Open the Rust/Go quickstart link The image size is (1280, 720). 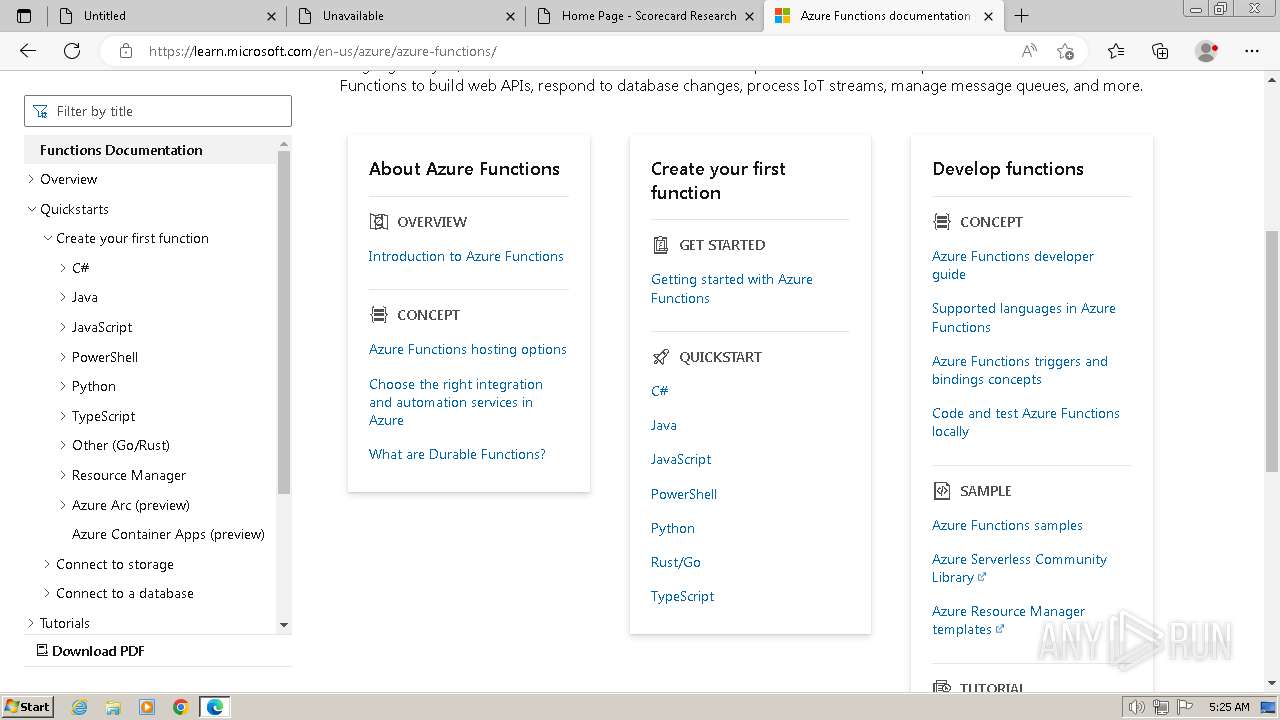pos(676,562)
